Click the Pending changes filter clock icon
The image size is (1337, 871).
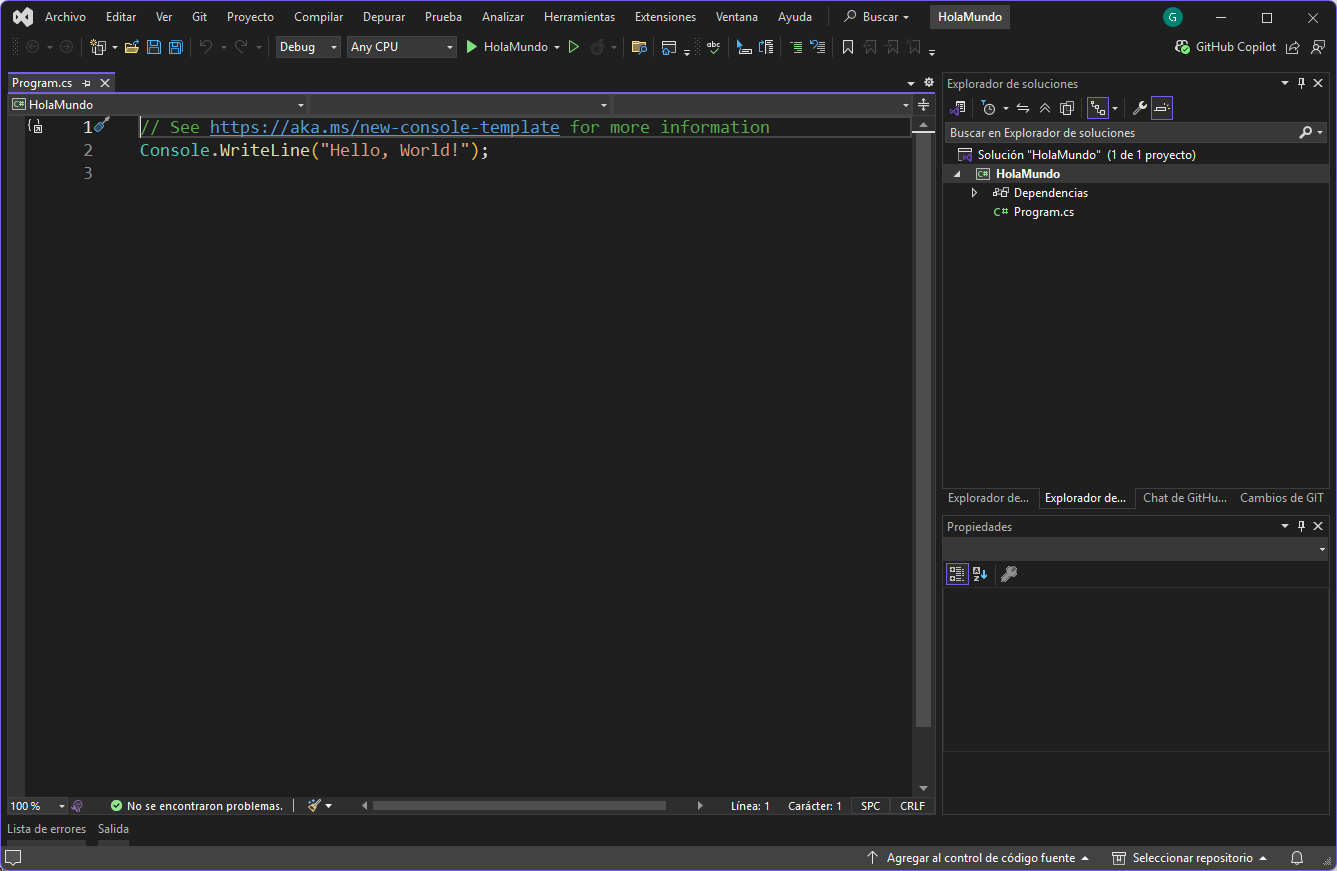988,108
